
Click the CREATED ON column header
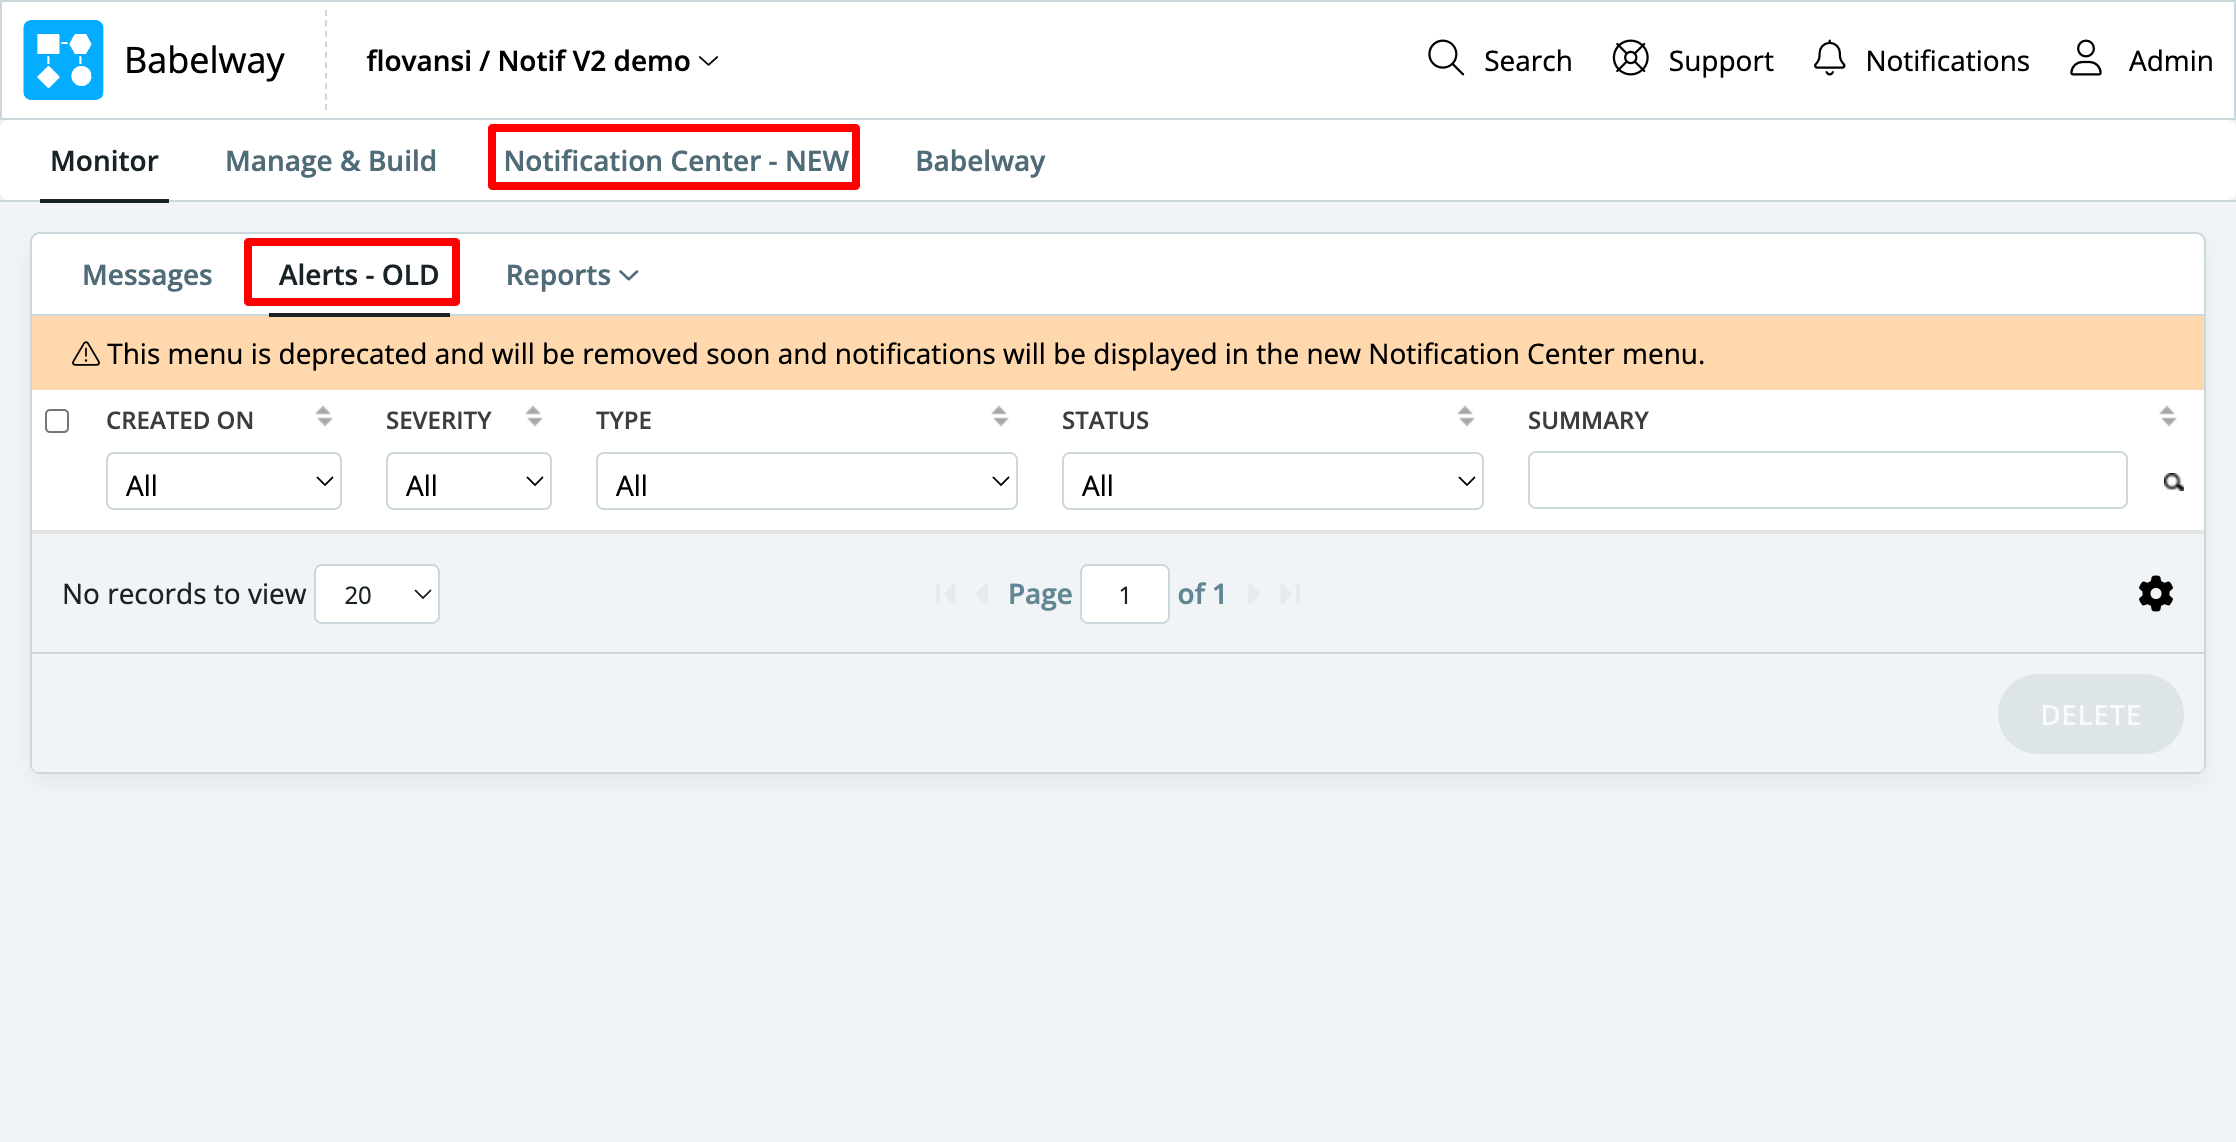pyautogui.click(x=180, y=421)
